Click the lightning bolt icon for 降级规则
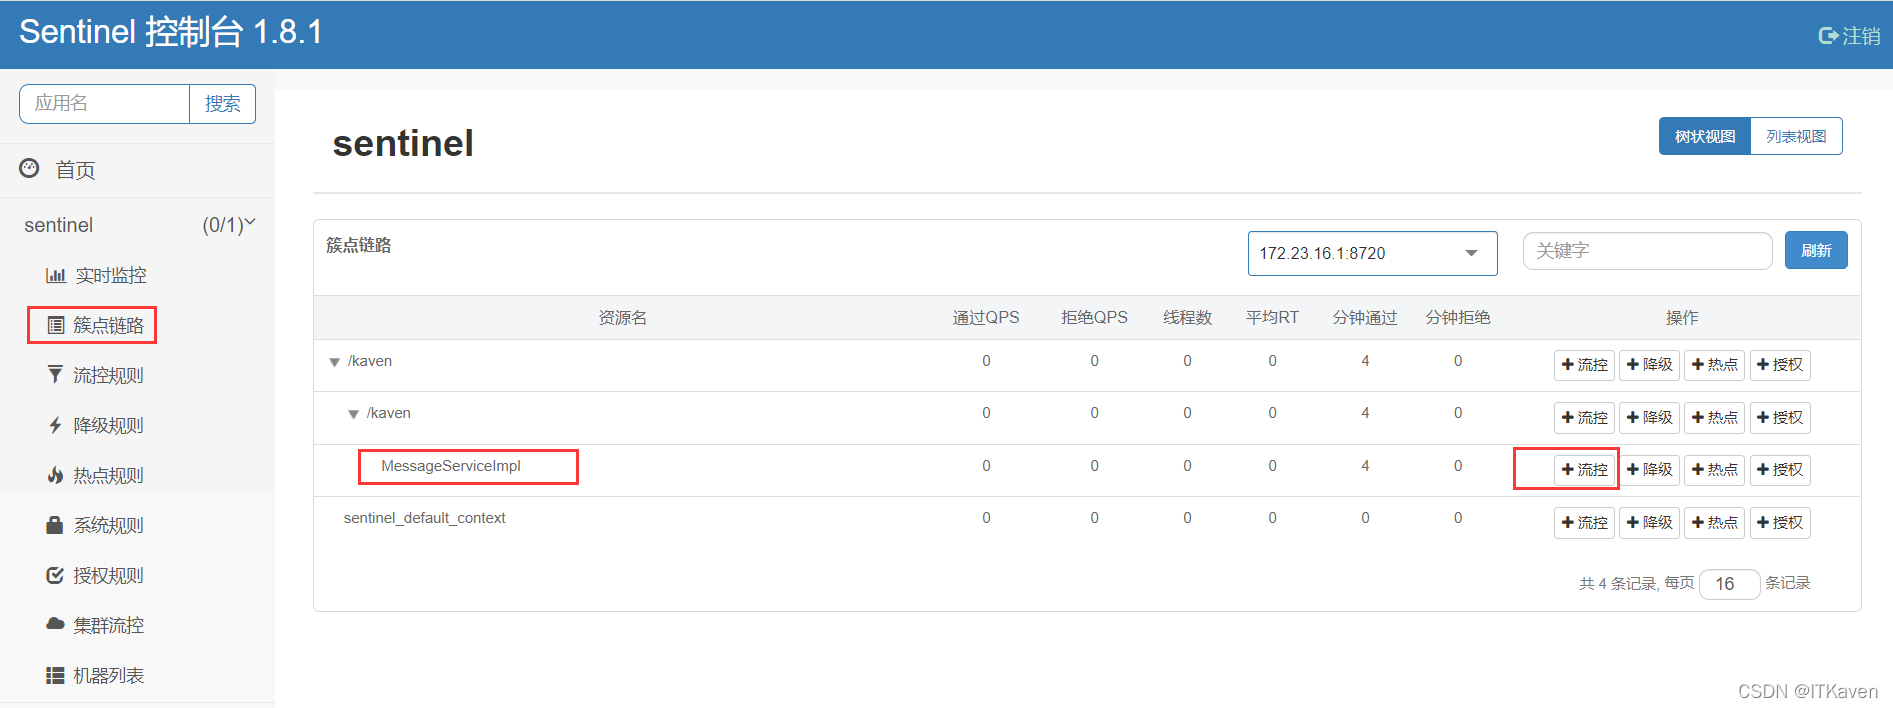The width and height of the screenshot is (1893, 708). pyautogui.click(x=55, y=425)
